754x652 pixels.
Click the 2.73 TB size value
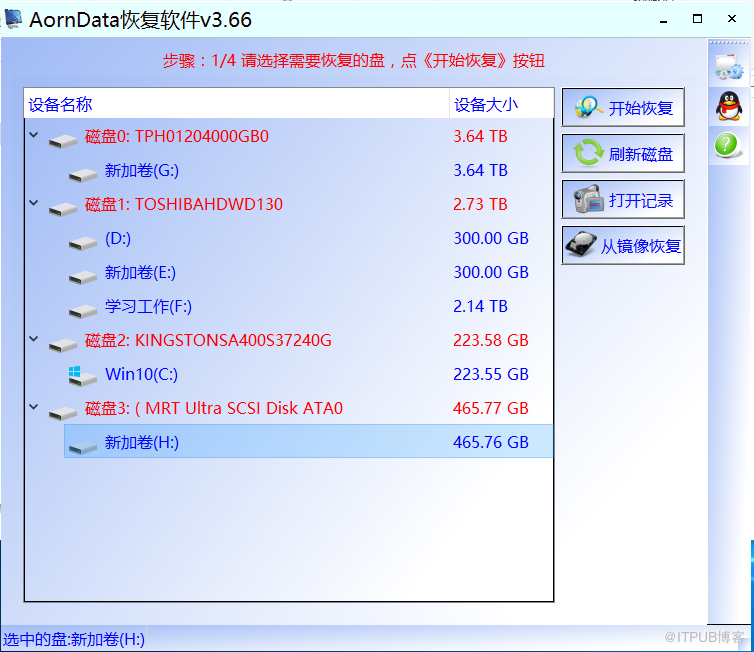pyautogui.click(x=480, y=204)
